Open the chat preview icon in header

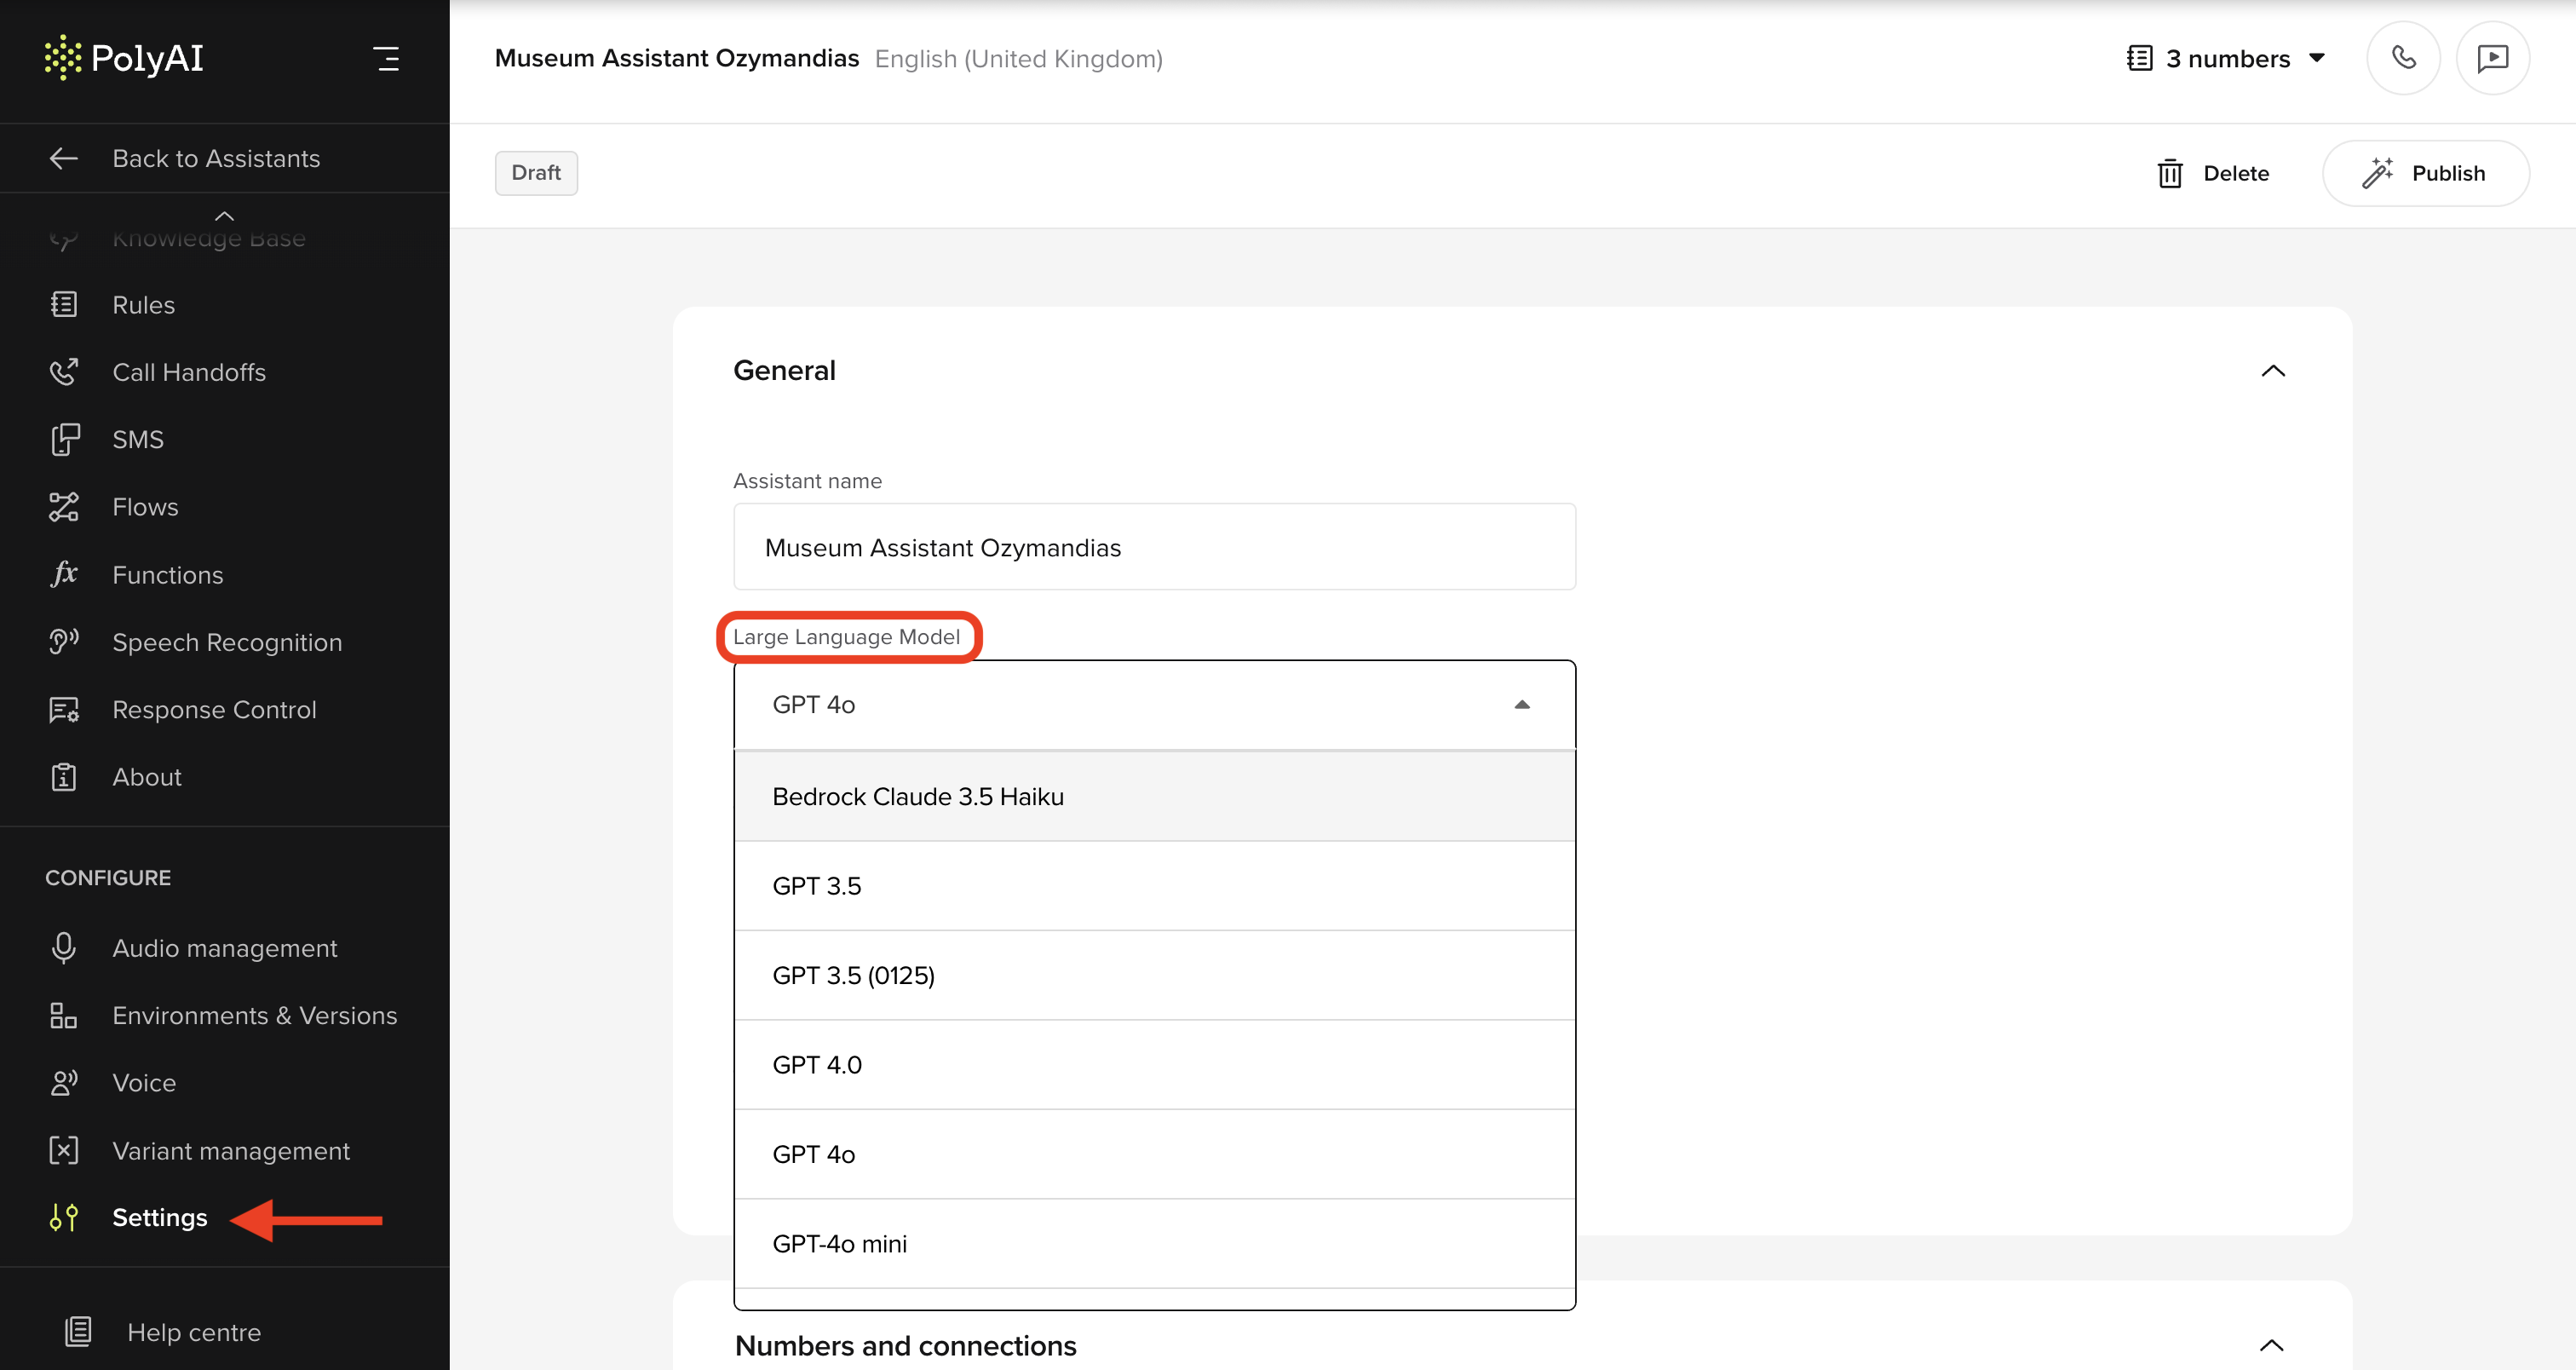point(2492,58)
